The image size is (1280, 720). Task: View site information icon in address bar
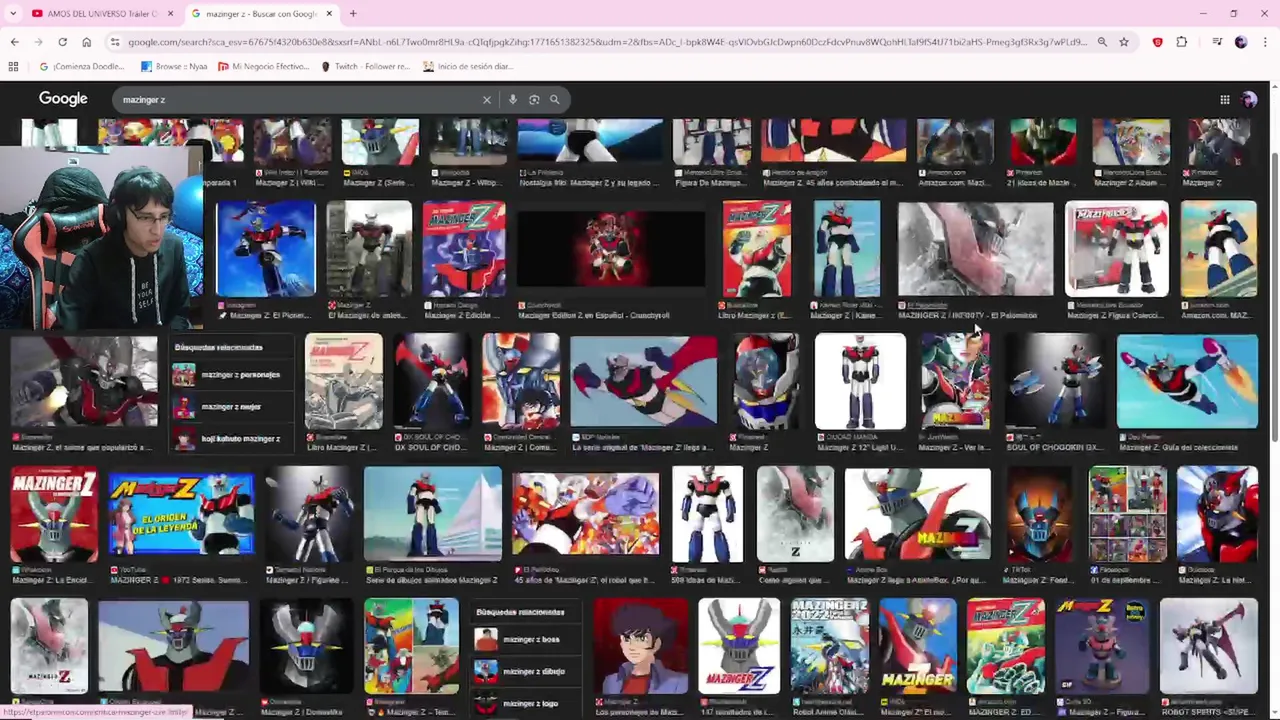pyautogui.click(x=115, y=42)
